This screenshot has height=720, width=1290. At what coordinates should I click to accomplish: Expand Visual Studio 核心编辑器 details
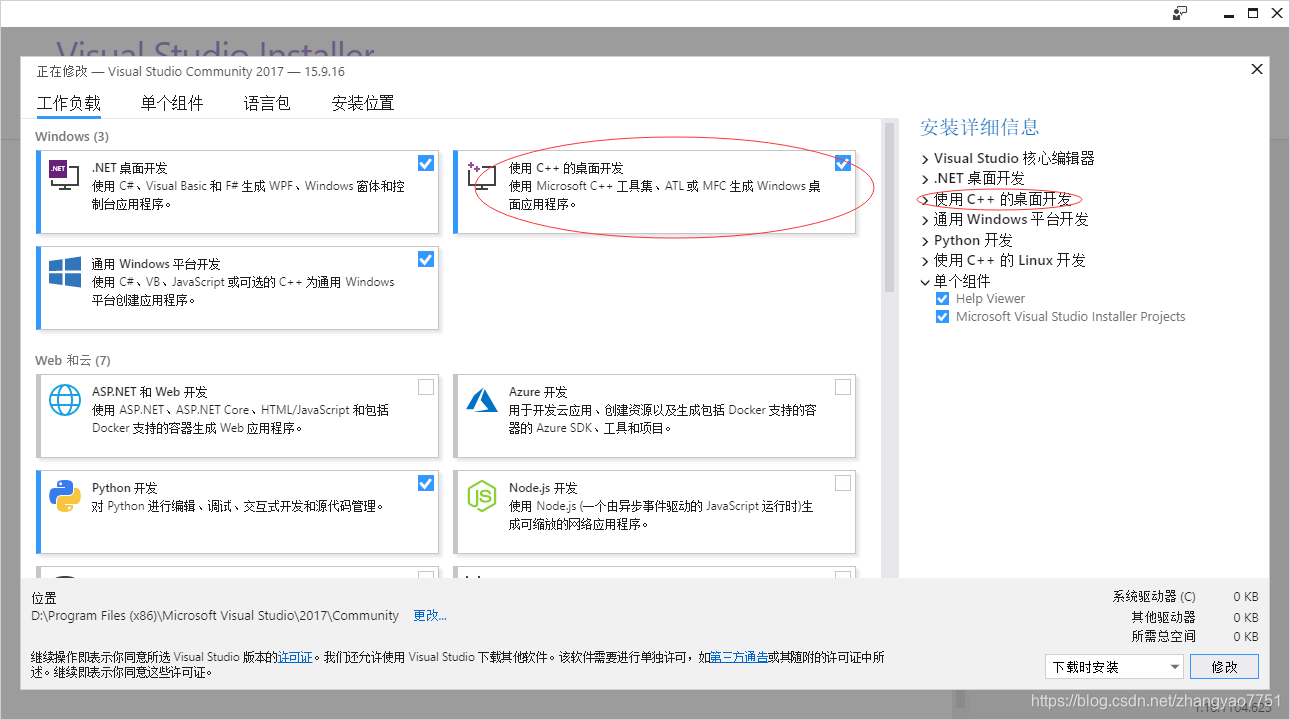pos(925,159)
